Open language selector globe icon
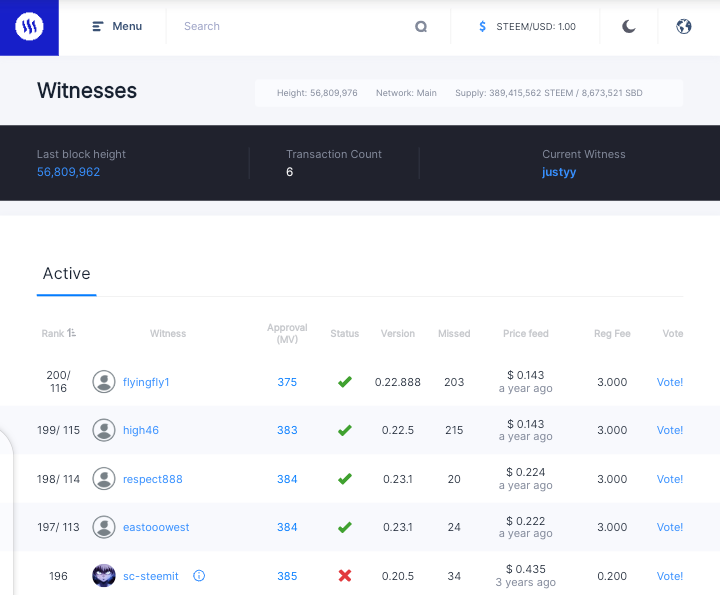The height and width of the screenshot is (595, 720). (x=684, y=27)
